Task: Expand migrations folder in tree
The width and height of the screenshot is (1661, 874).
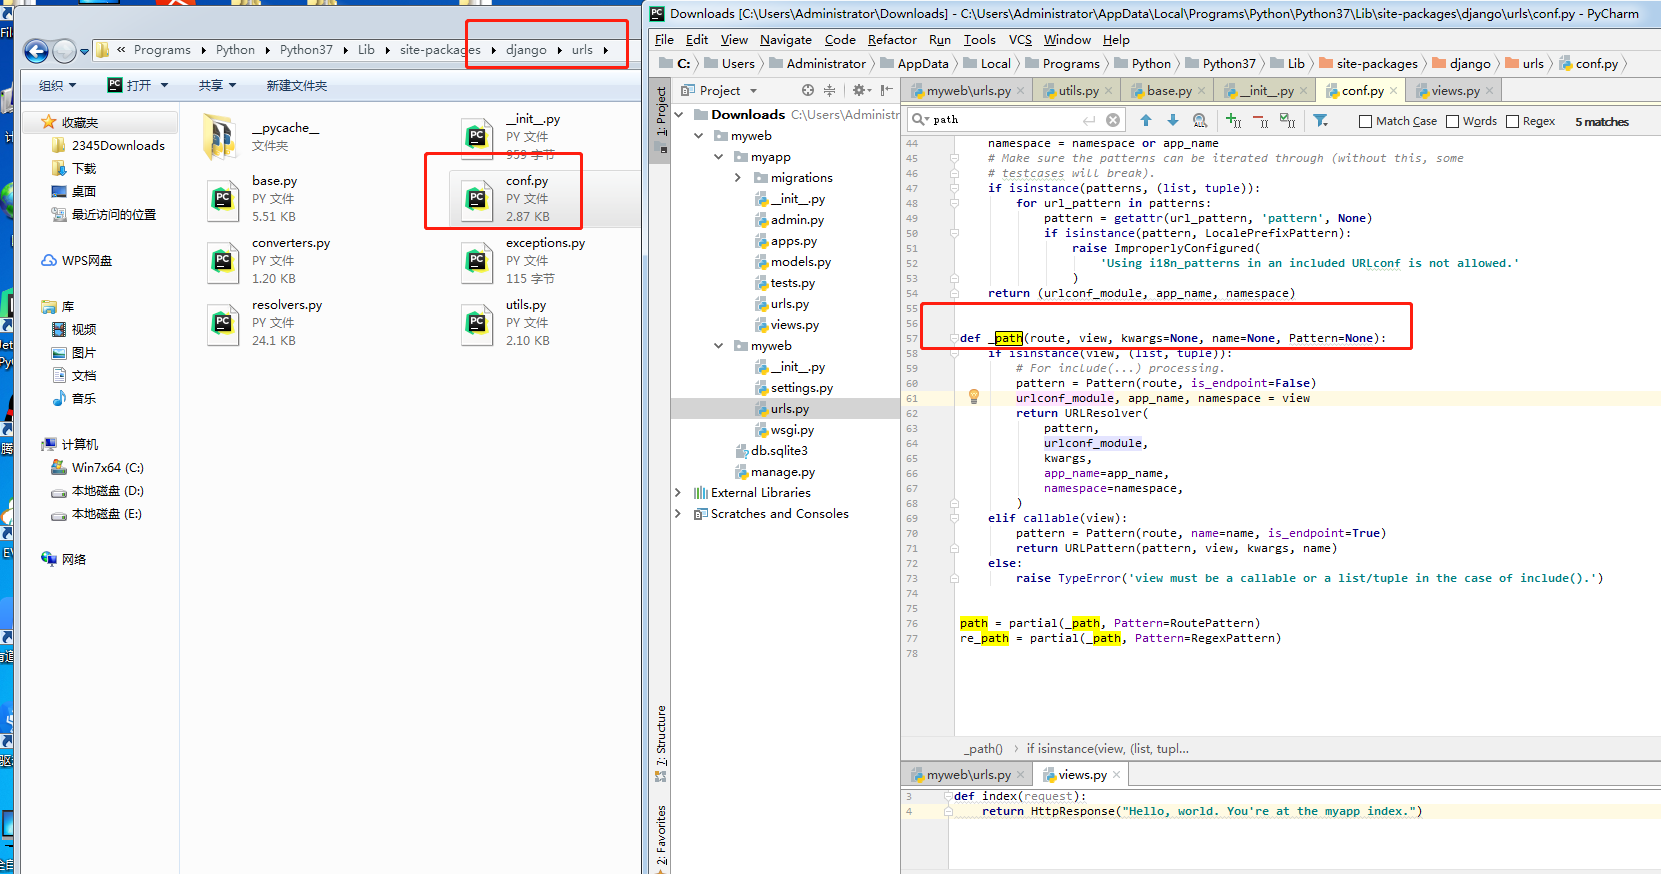Action: click(x=738, y=178)
